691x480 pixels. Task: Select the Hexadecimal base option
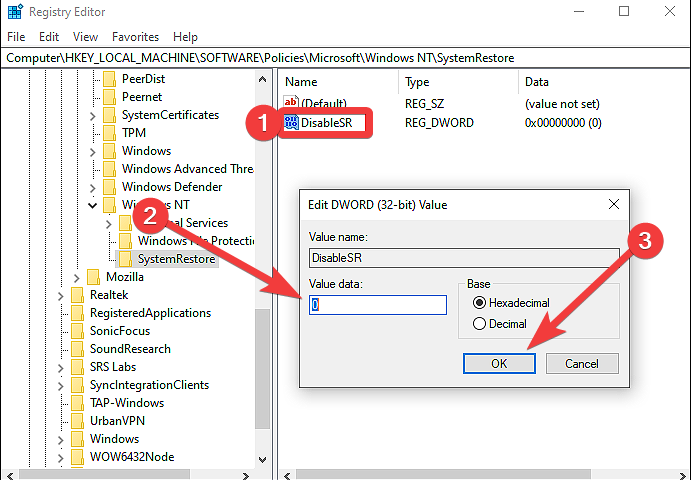click(479, 303)
